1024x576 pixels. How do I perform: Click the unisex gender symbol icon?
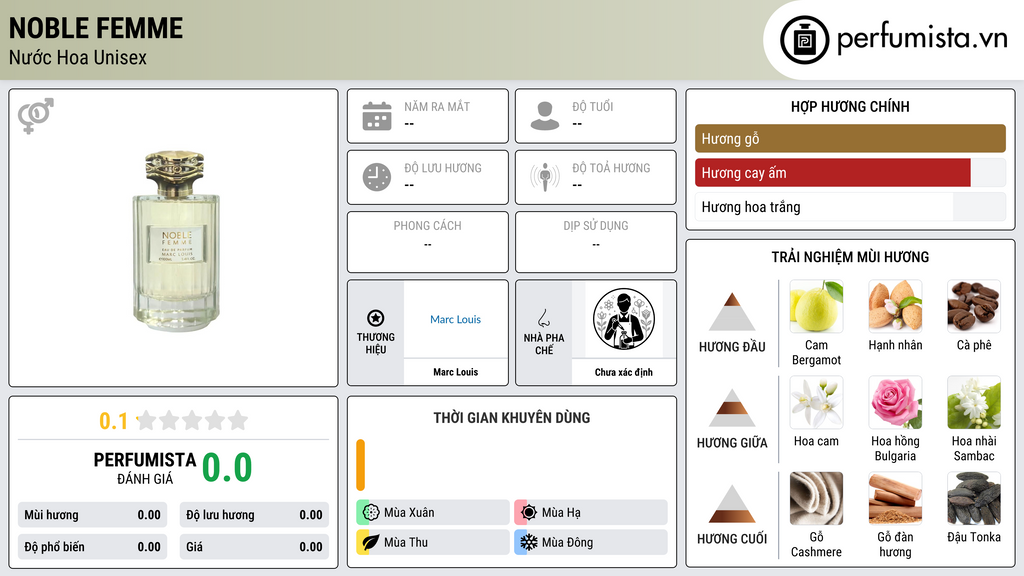tap(36, 116)
